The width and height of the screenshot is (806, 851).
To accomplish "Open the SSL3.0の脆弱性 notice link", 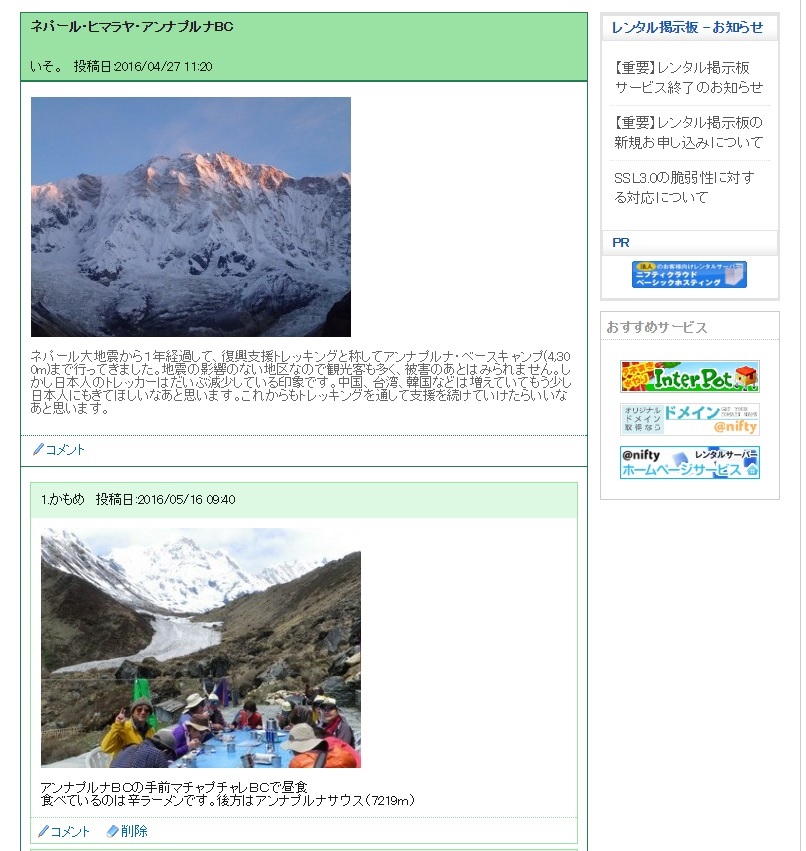I will (x=684, y=187).
